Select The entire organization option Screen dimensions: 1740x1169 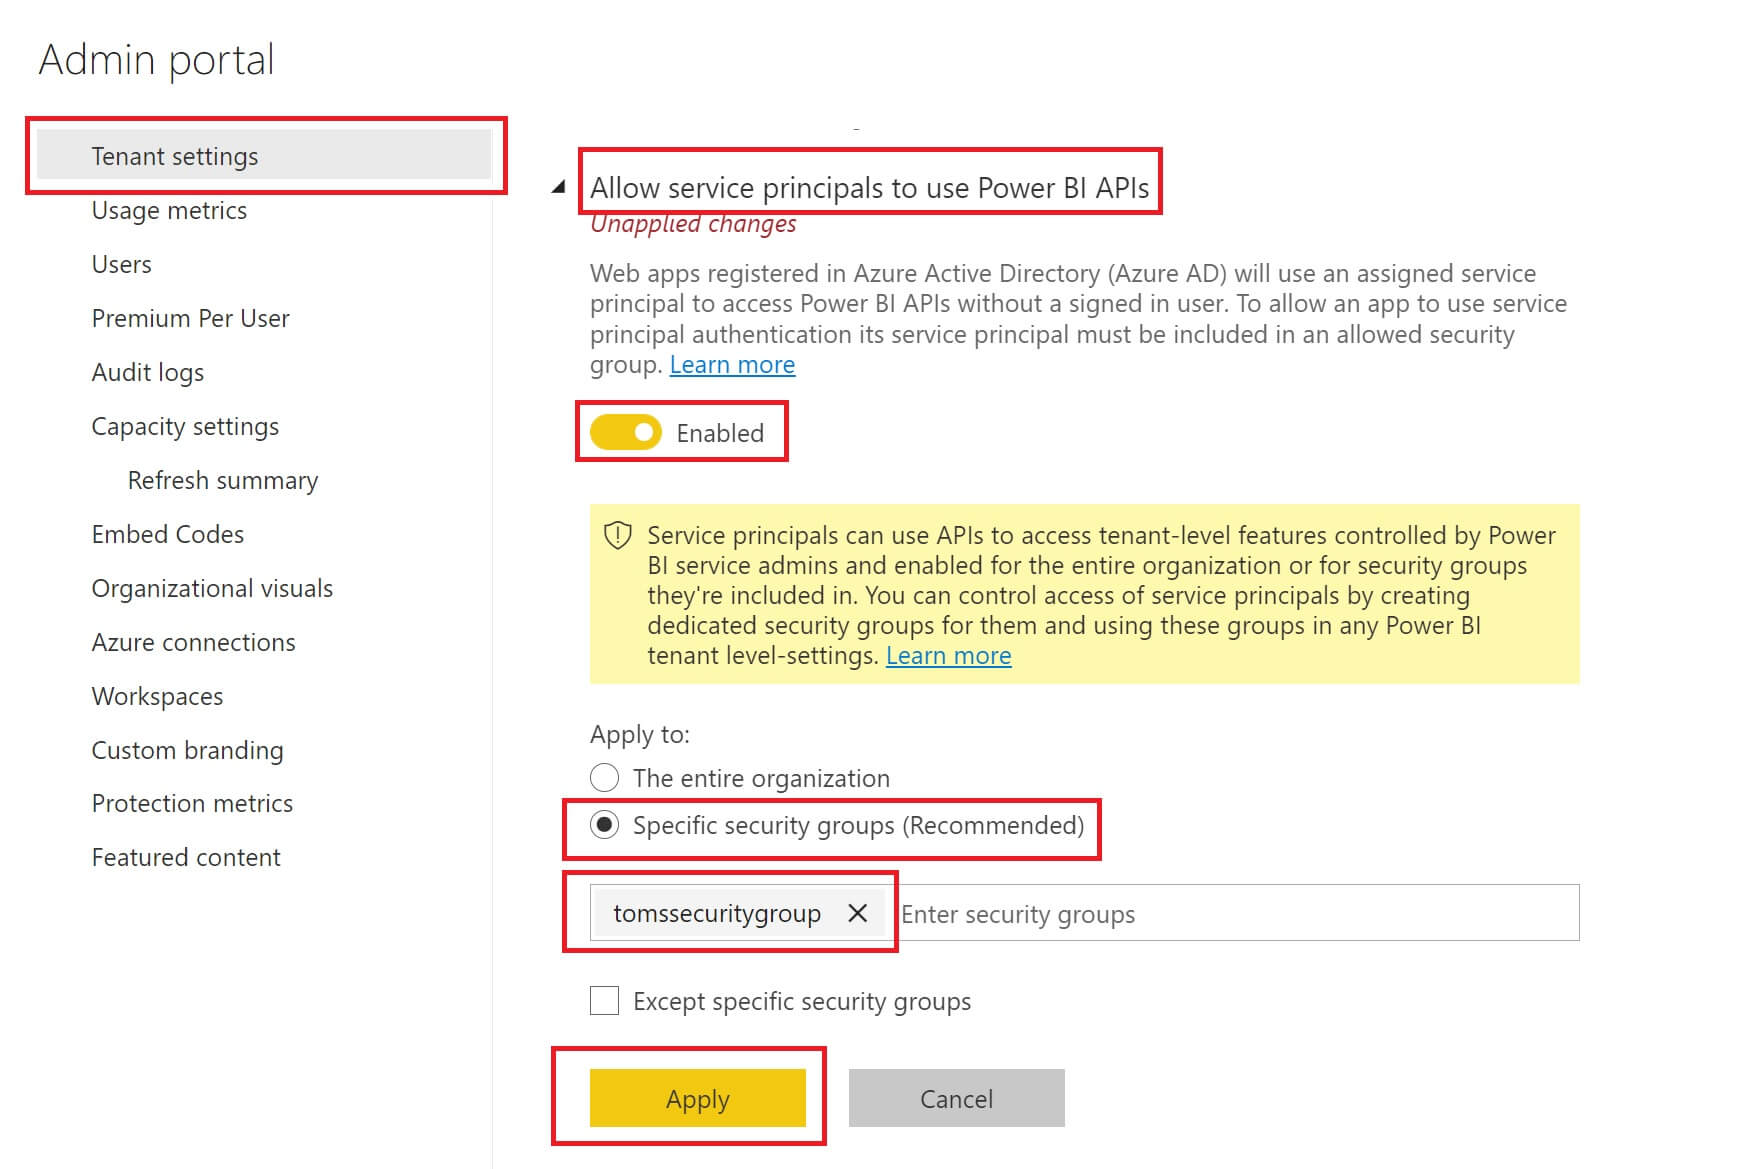coord(604,777)
